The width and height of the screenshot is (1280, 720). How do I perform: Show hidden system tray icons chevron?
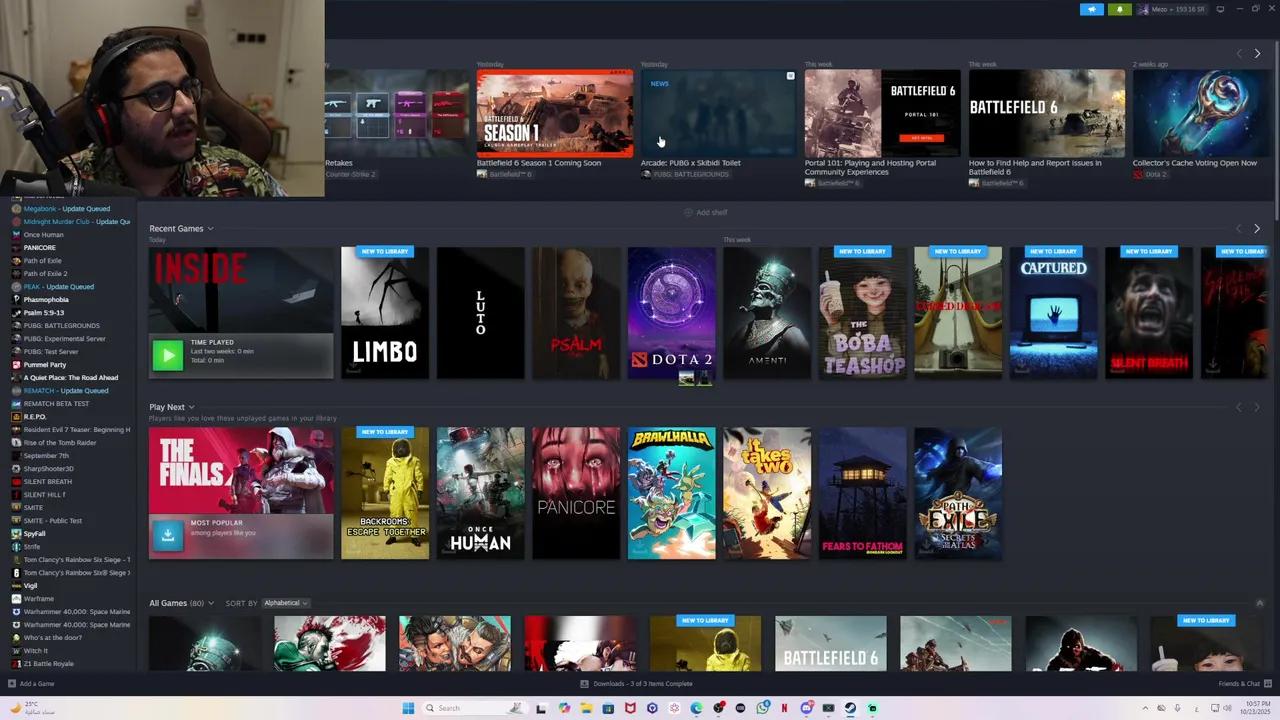pos(1145,708)
